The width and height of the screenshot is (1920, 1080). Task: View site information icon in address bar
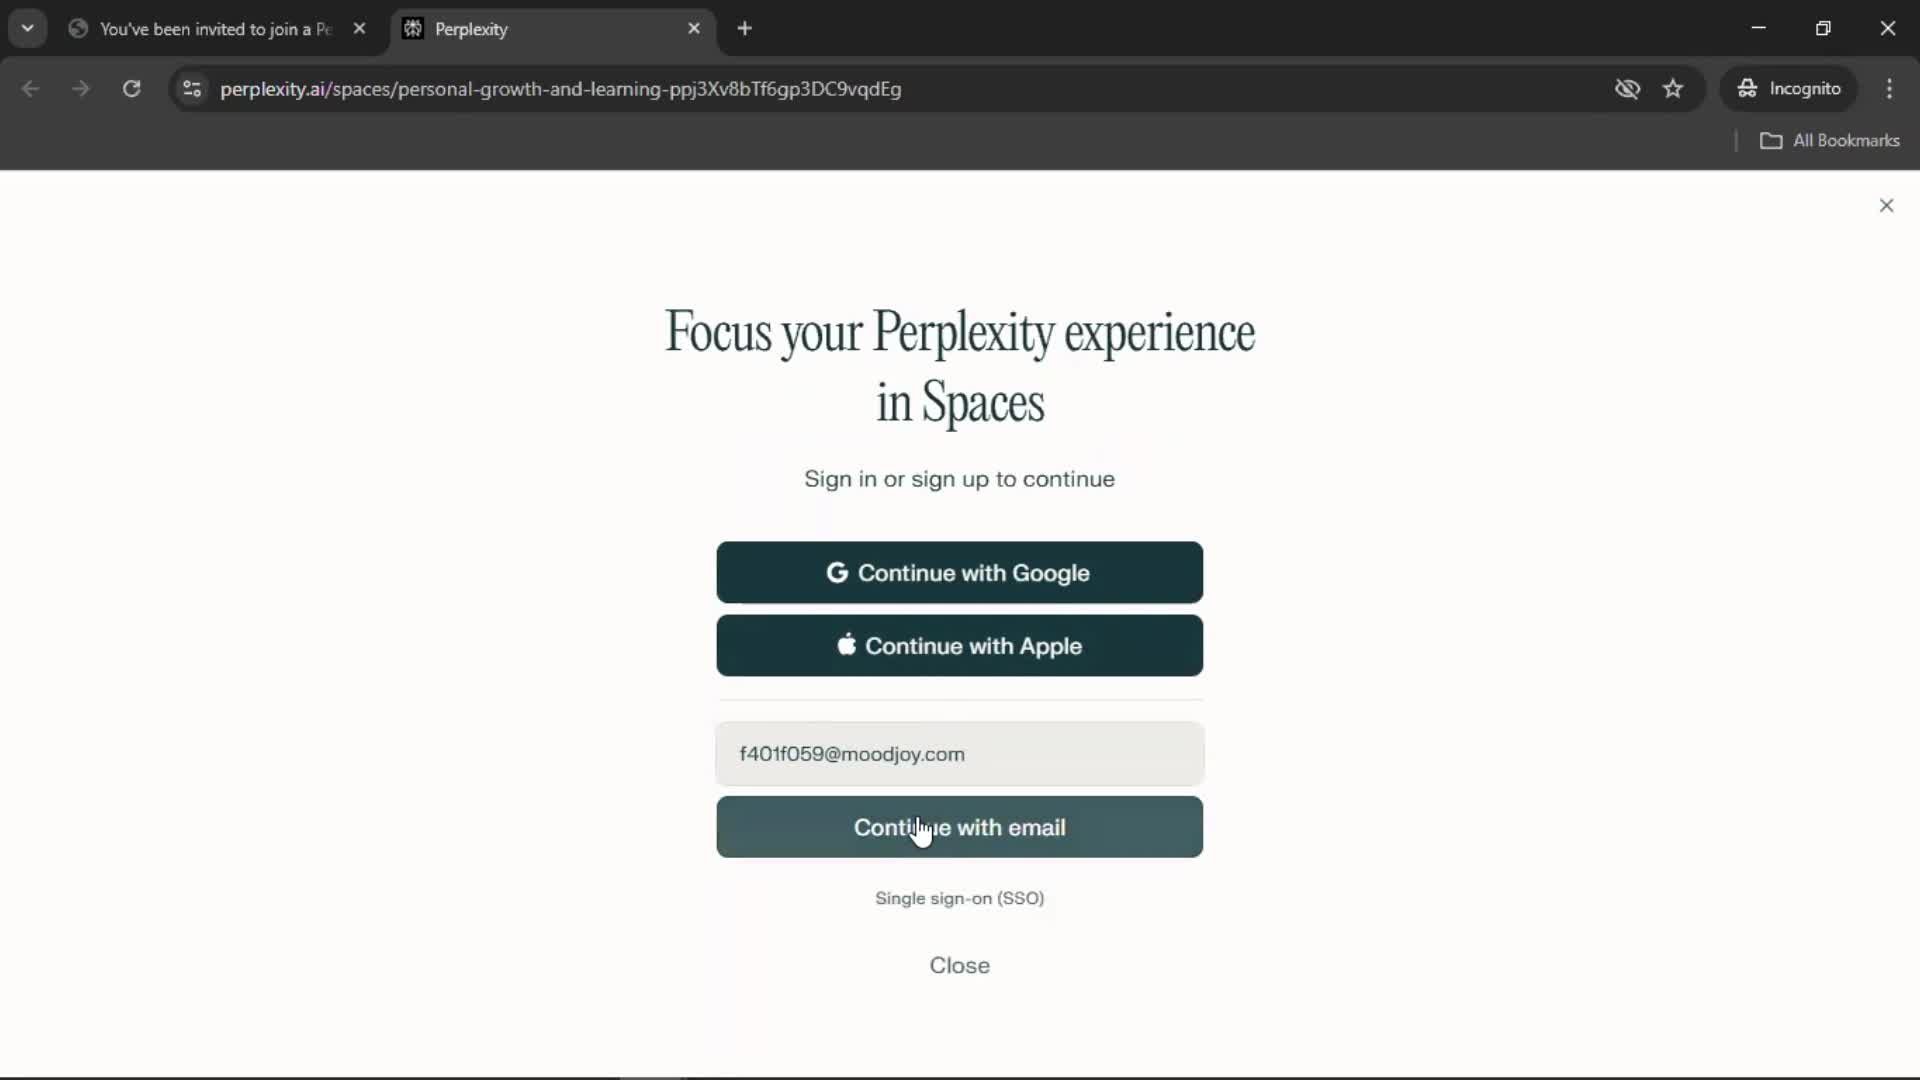click(192, 89)
